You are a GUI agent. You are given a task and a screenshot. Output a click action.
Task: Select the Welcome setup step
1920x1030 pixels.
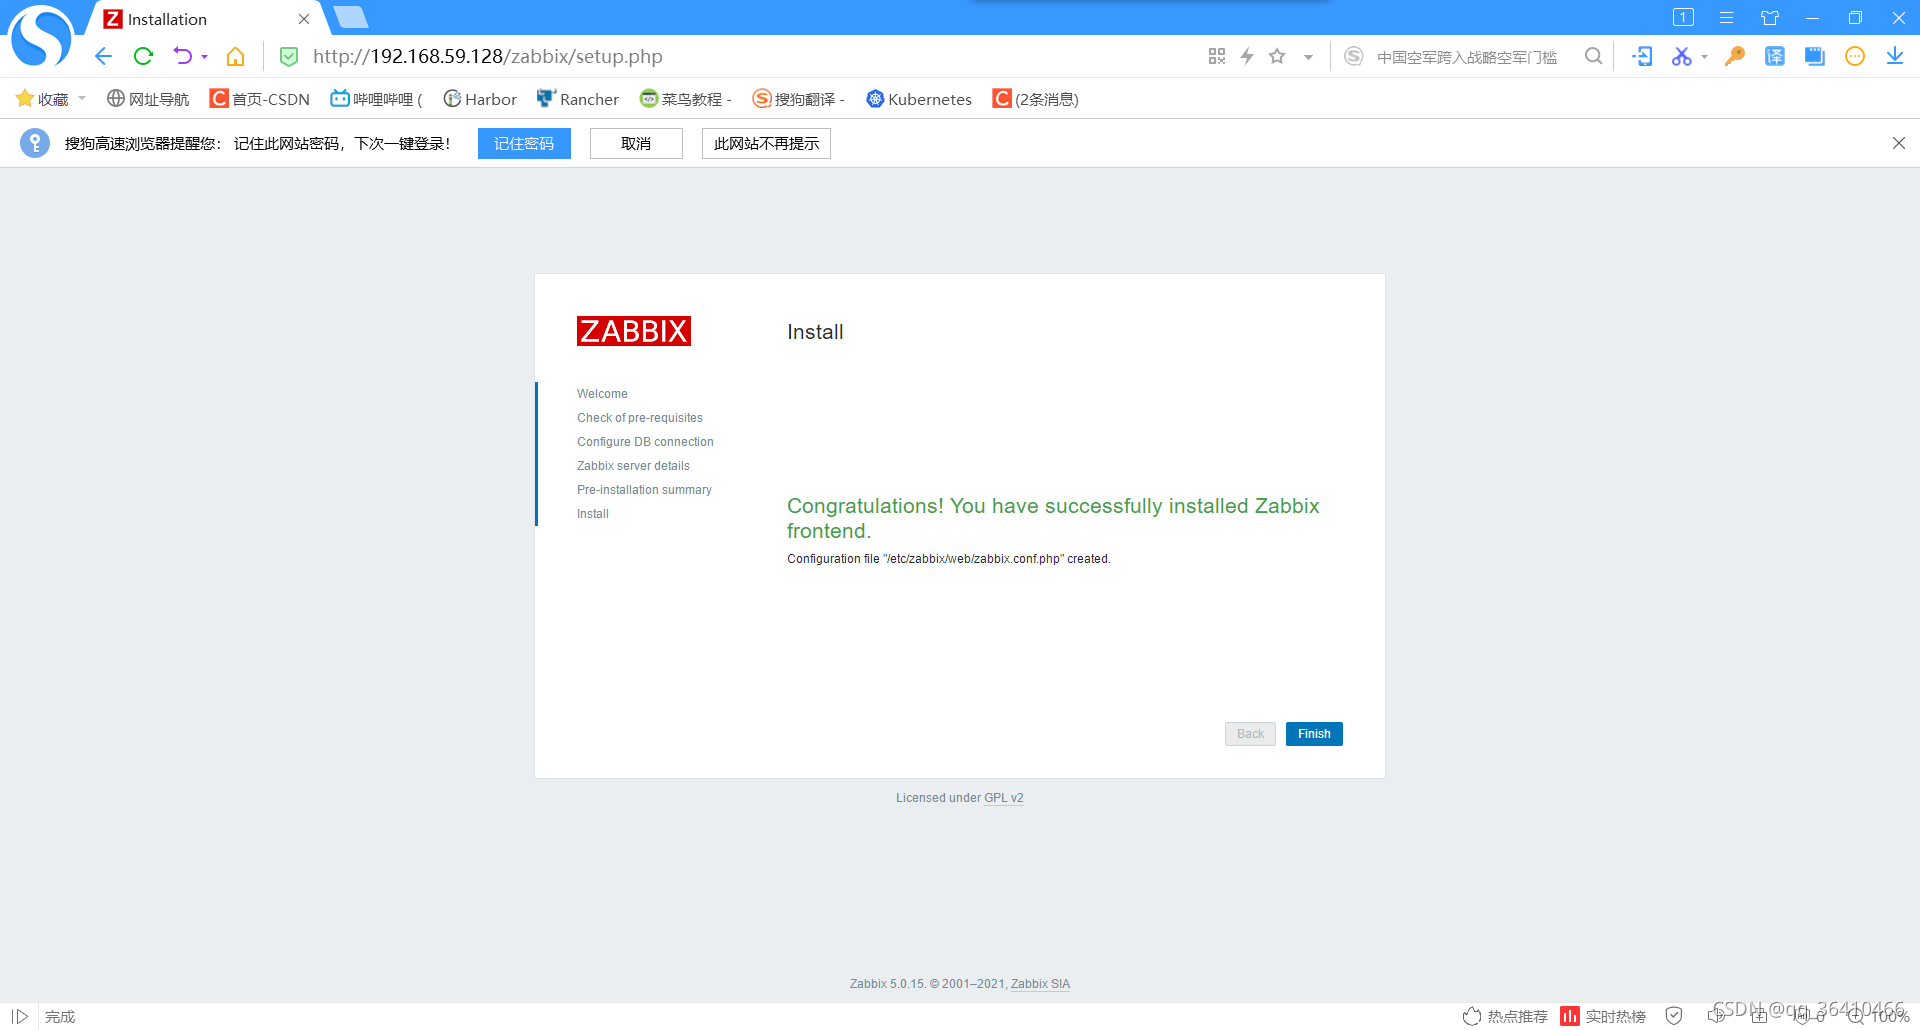point(602,394)
